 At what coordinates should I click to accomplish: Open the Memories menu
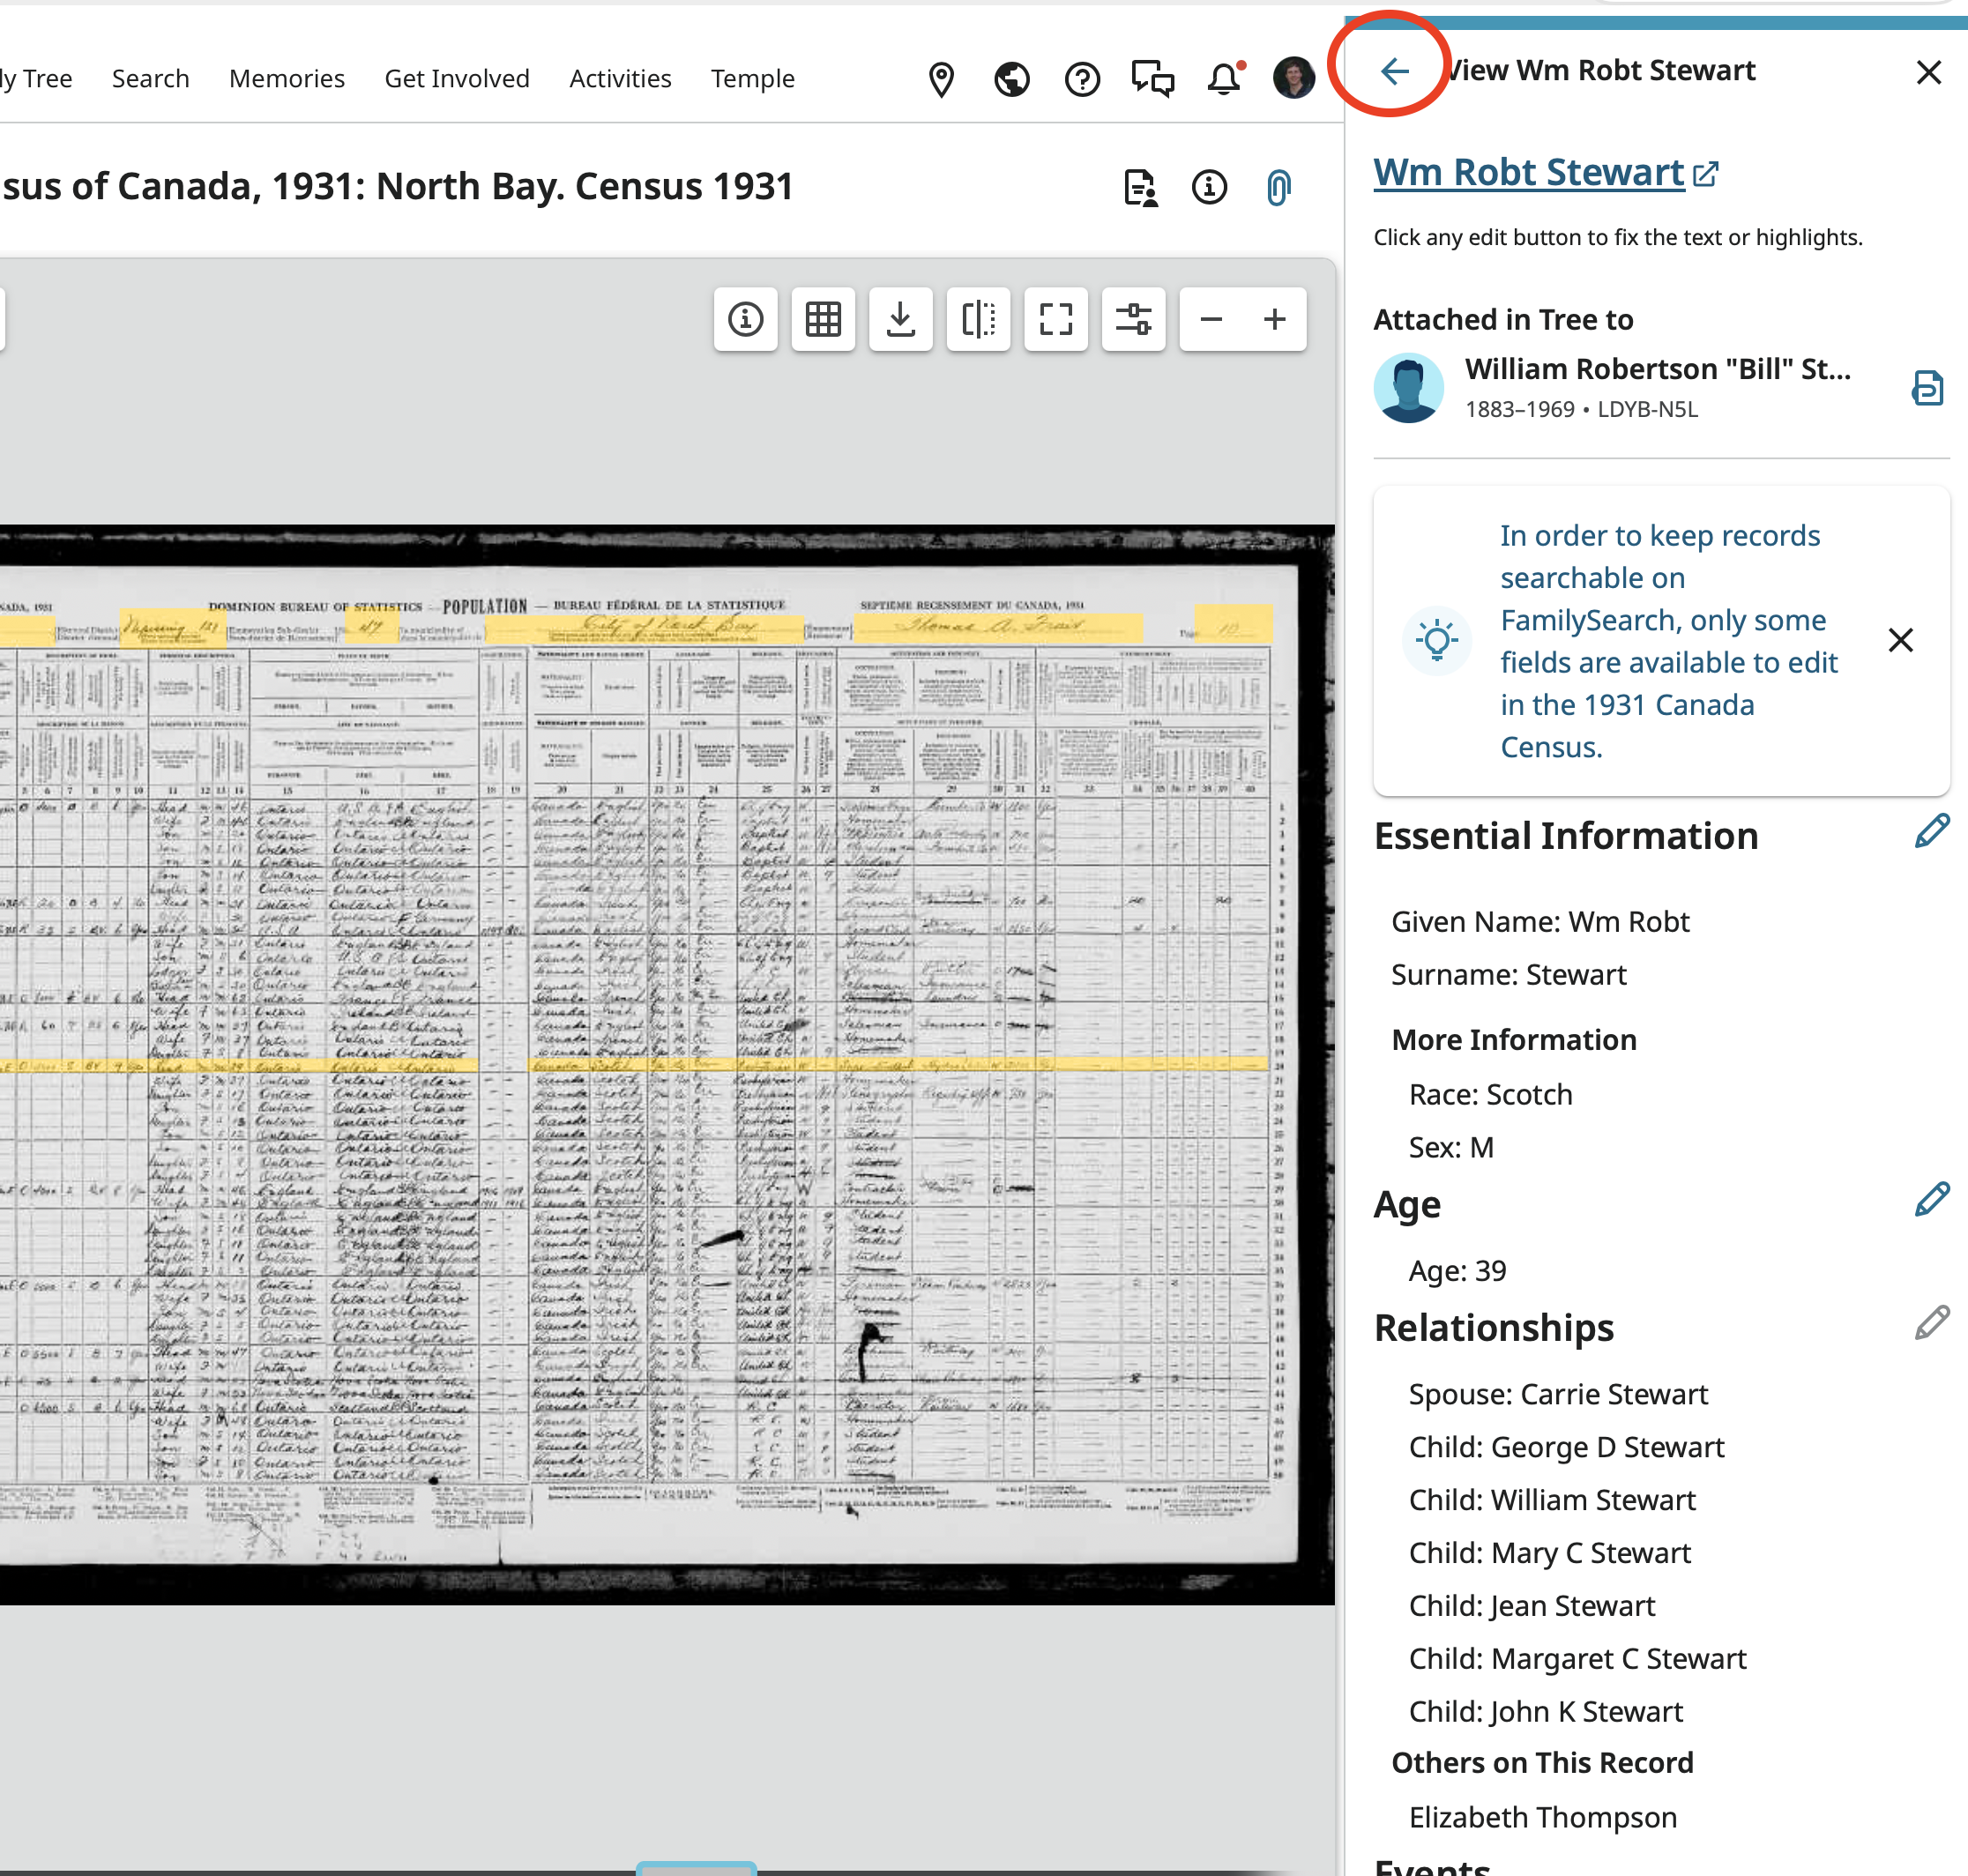tap(286, 79)
